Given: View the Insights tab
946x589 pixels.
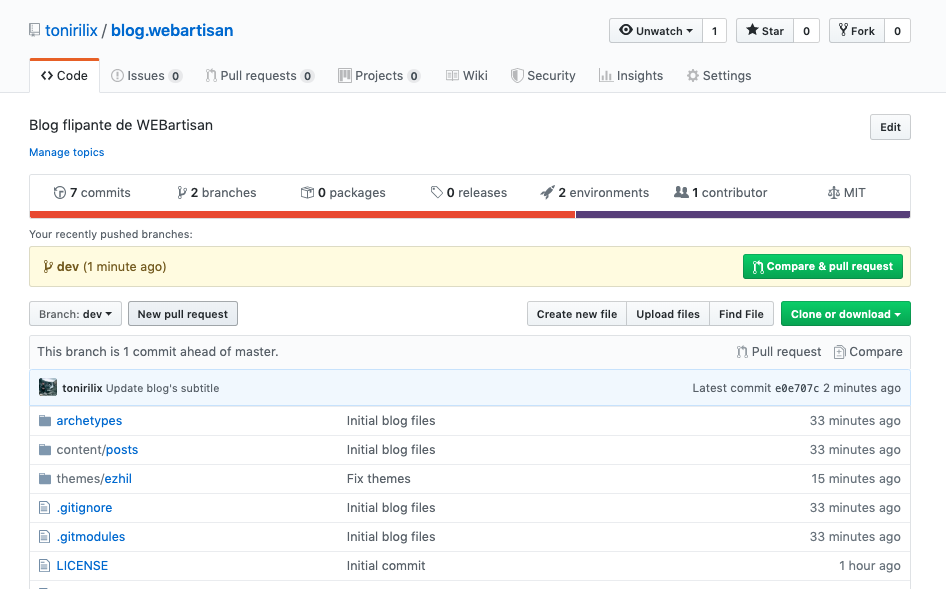Looking at the screenshot, I should 630,75.
